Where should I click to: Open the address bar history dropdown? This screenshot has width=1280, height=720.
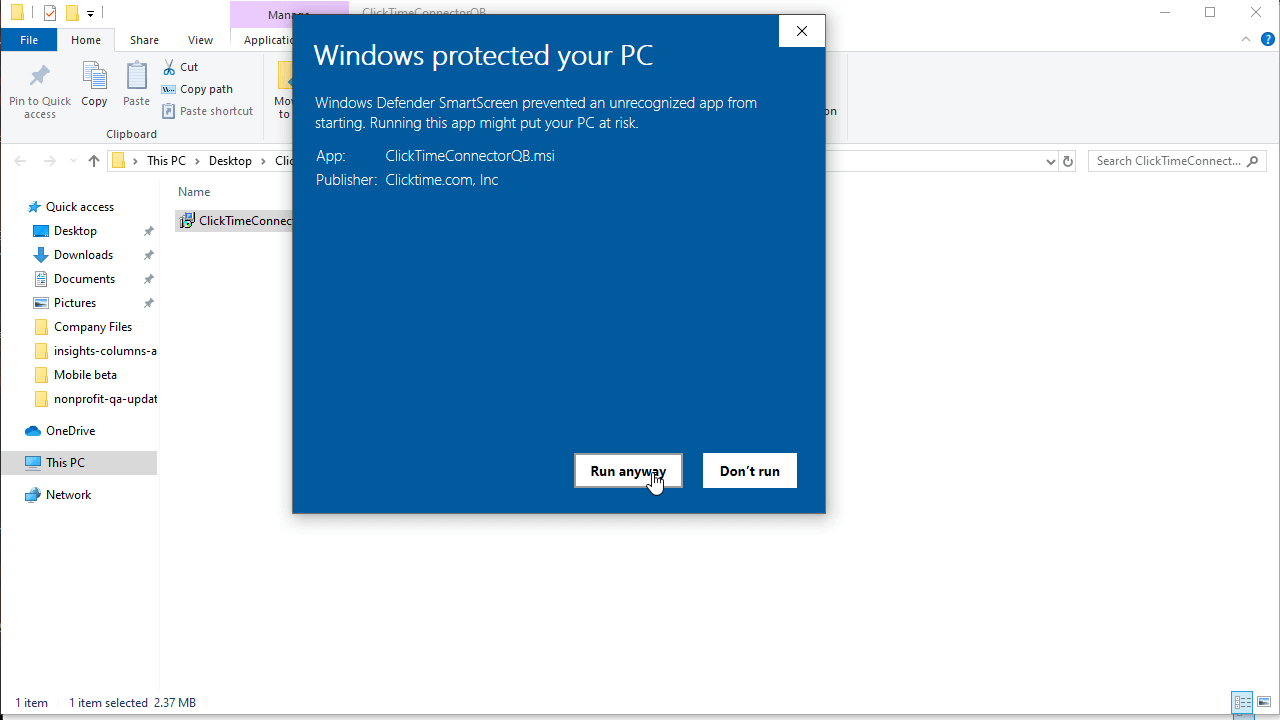tap(1050, 161)
